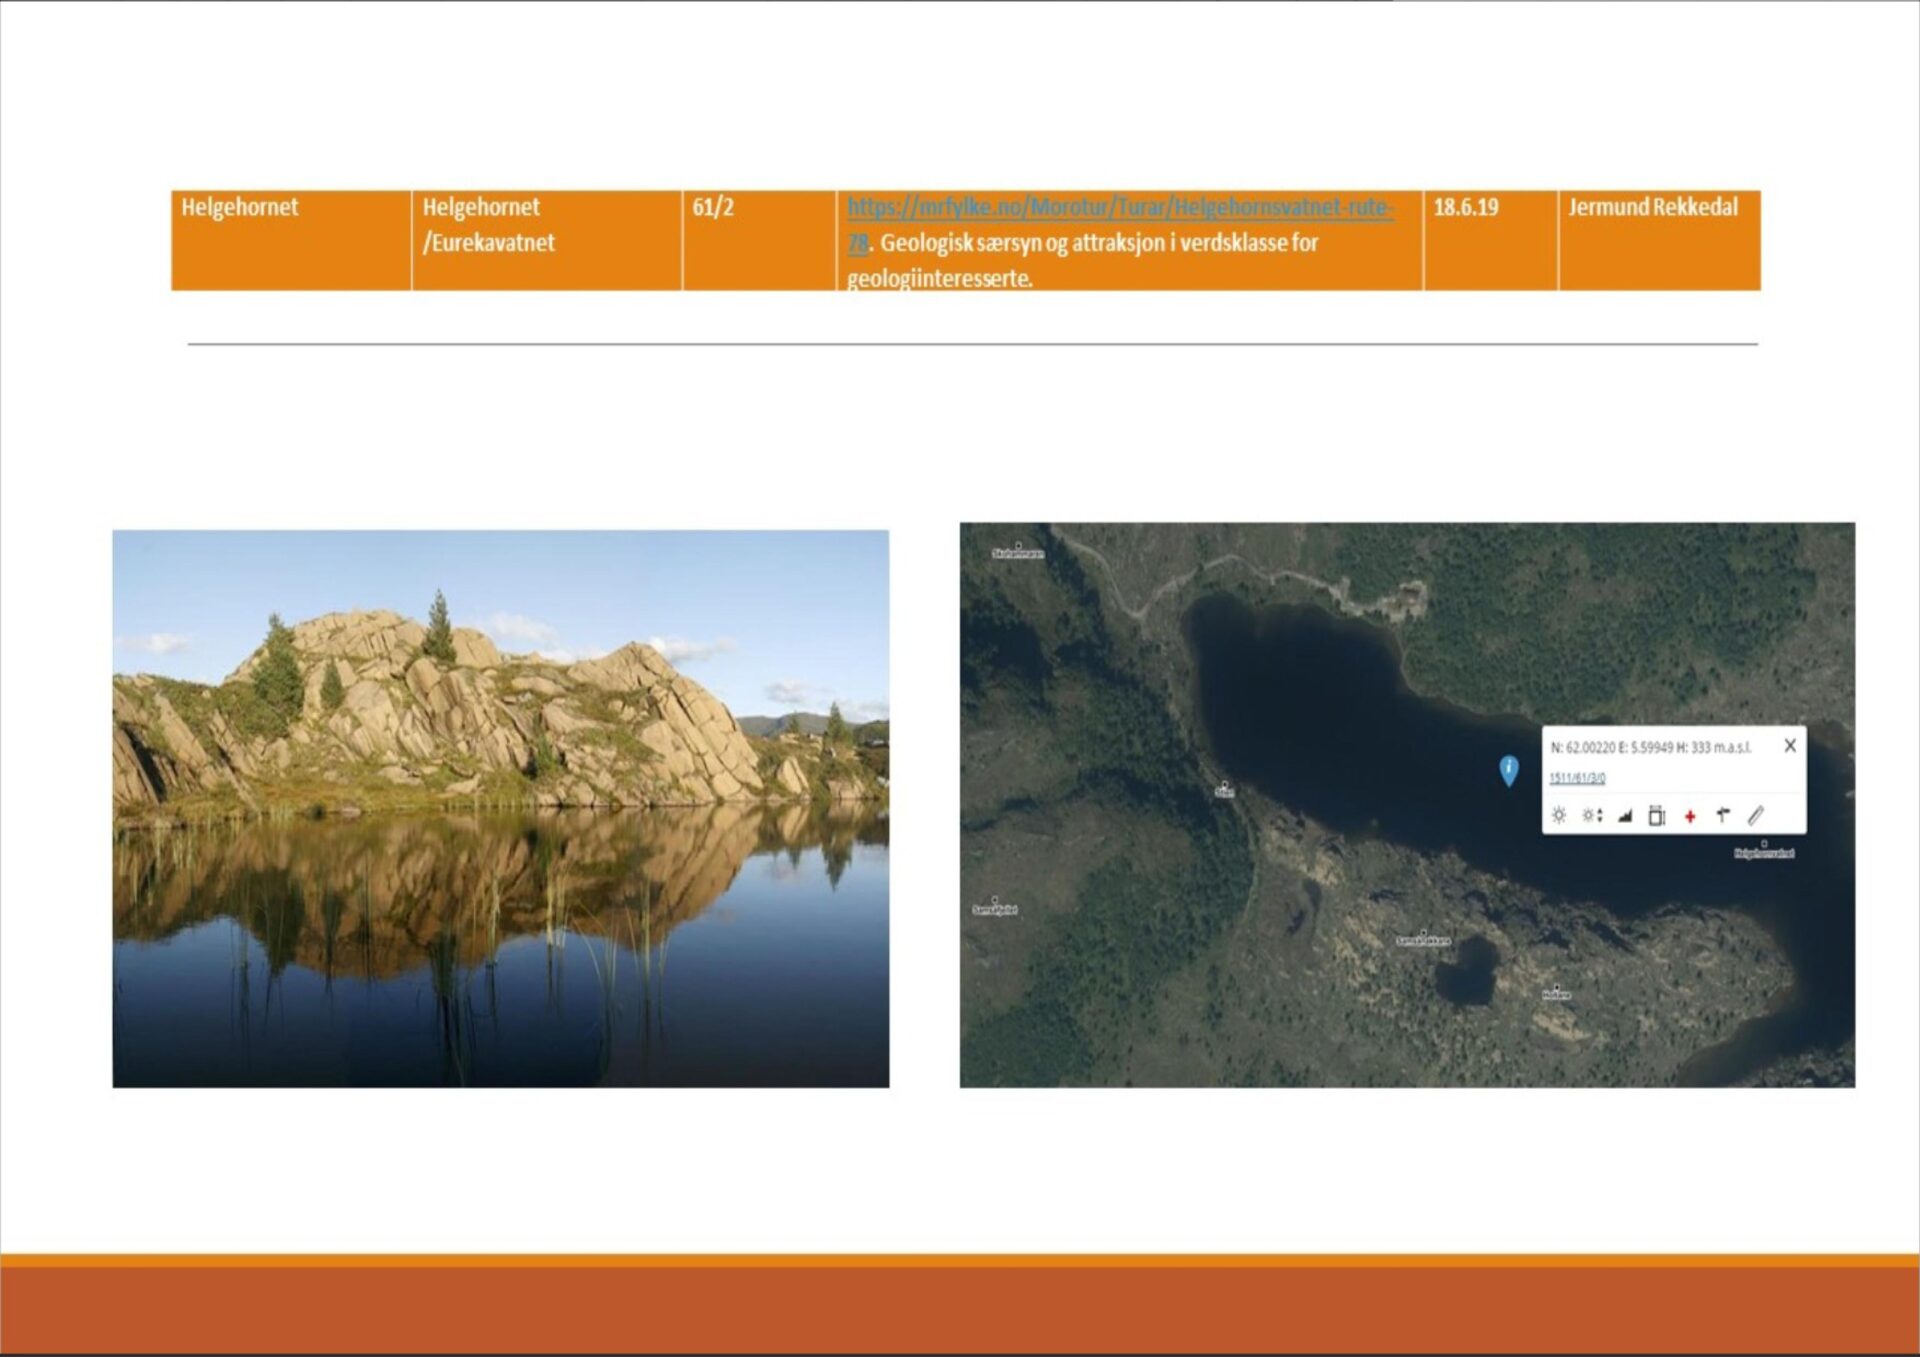
Task: Click the Helgehornet /Eurekavatnet table cell
Action: [546, 240]
